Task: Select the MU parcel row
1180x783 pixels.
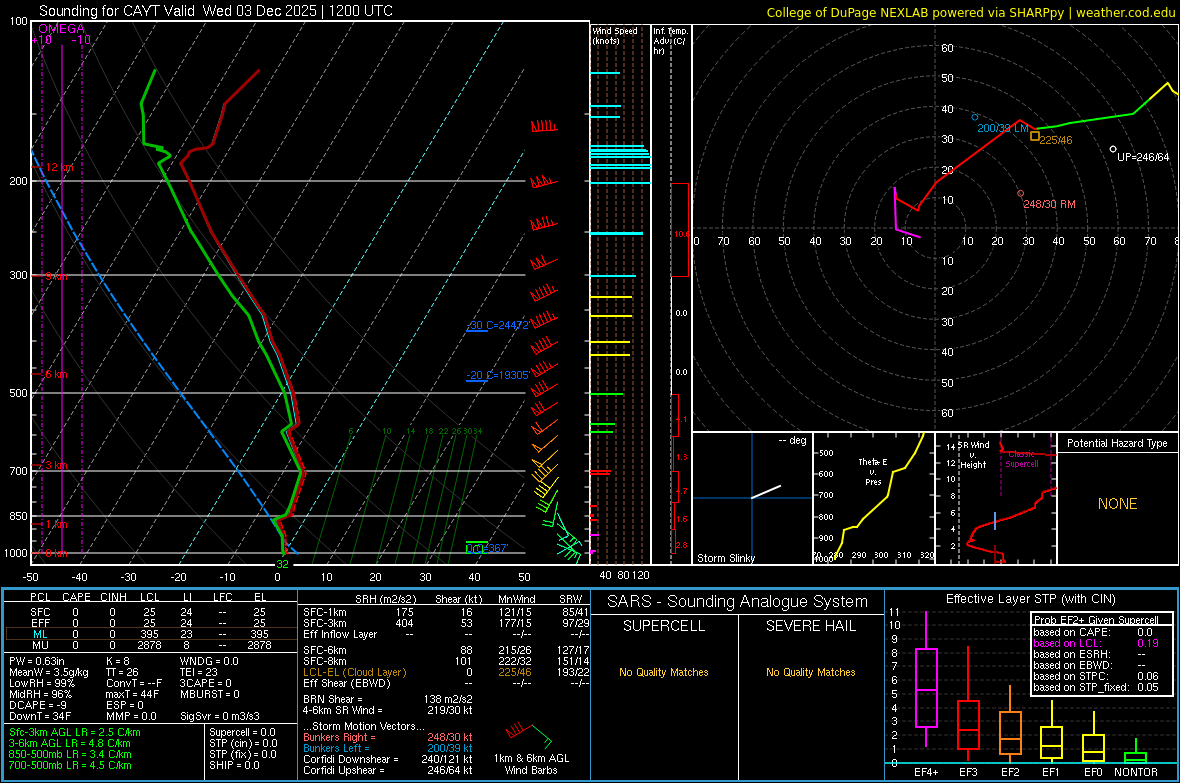Action: pyautogui.click(x=149, y=645)
